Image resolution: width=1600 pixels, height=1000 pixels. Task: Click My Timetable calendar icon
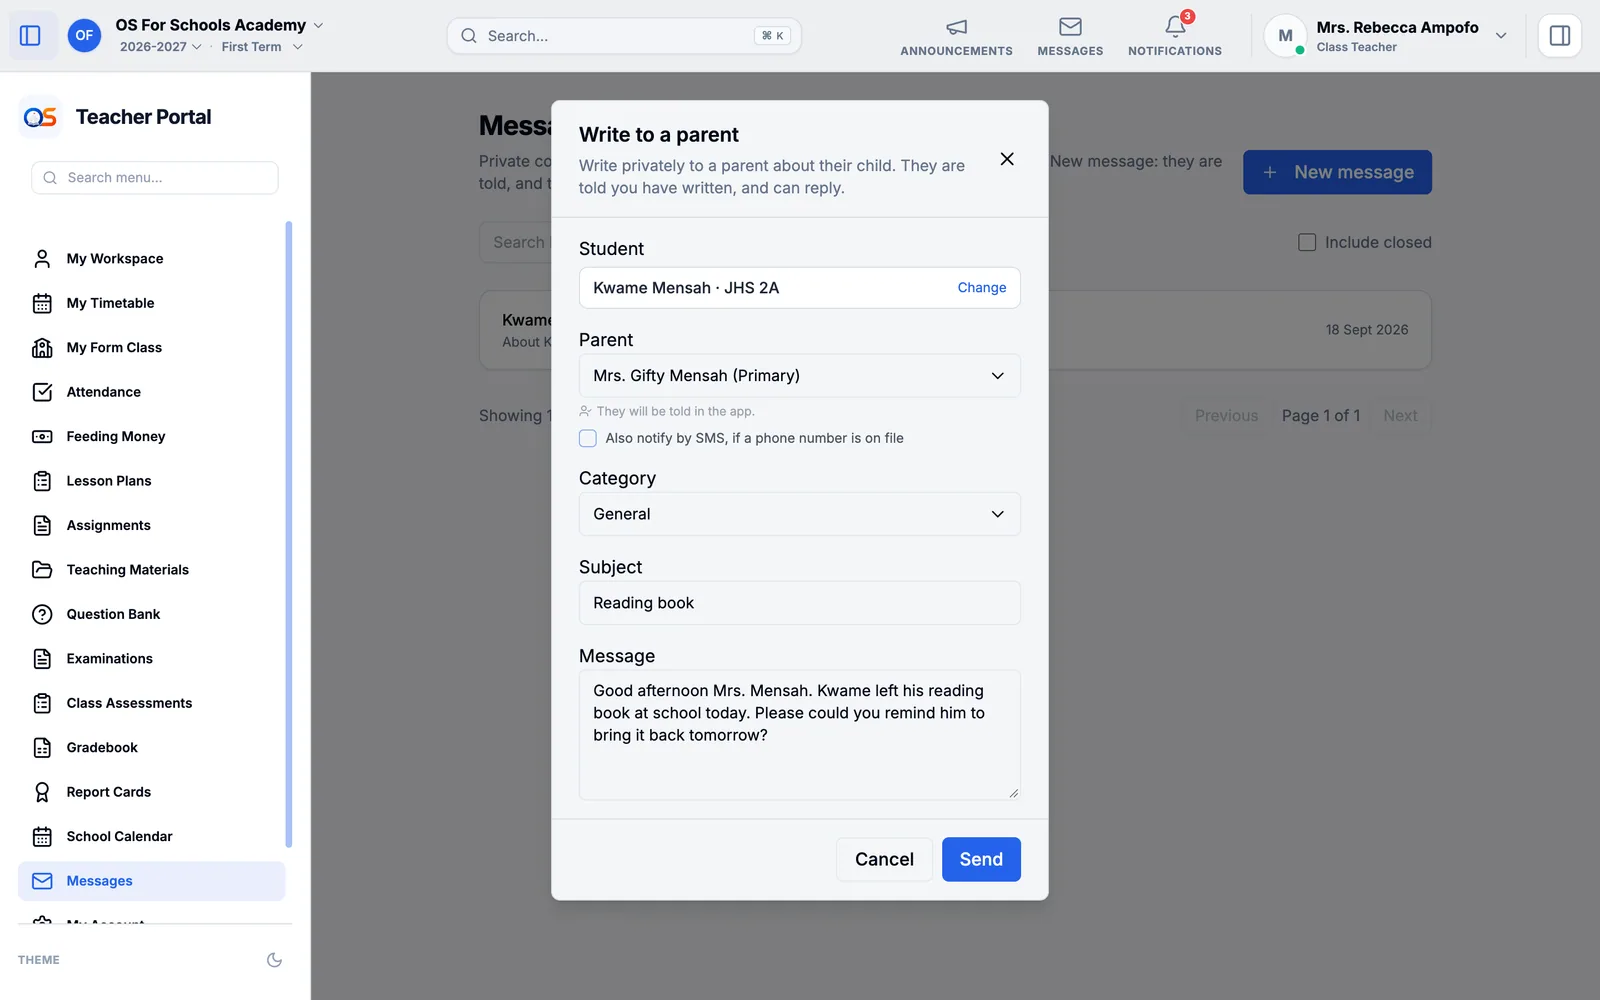(42, 303)
